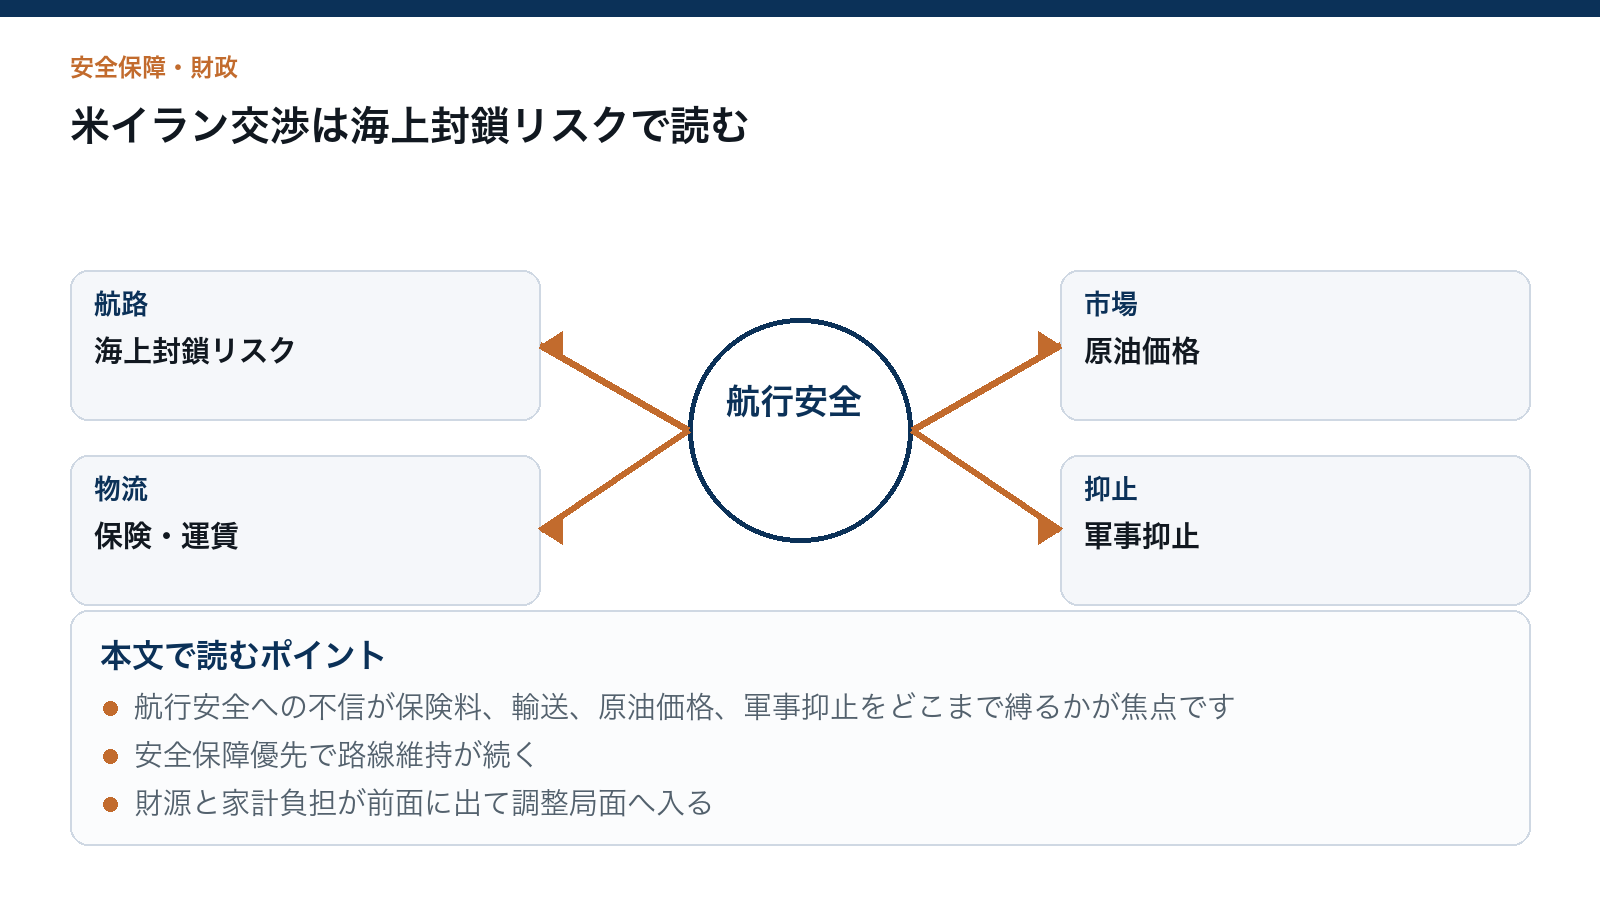Viewport: 1600px width, 900px height.
Task: Click the 航行安全 center circle
Action: (x=800, y=430)
